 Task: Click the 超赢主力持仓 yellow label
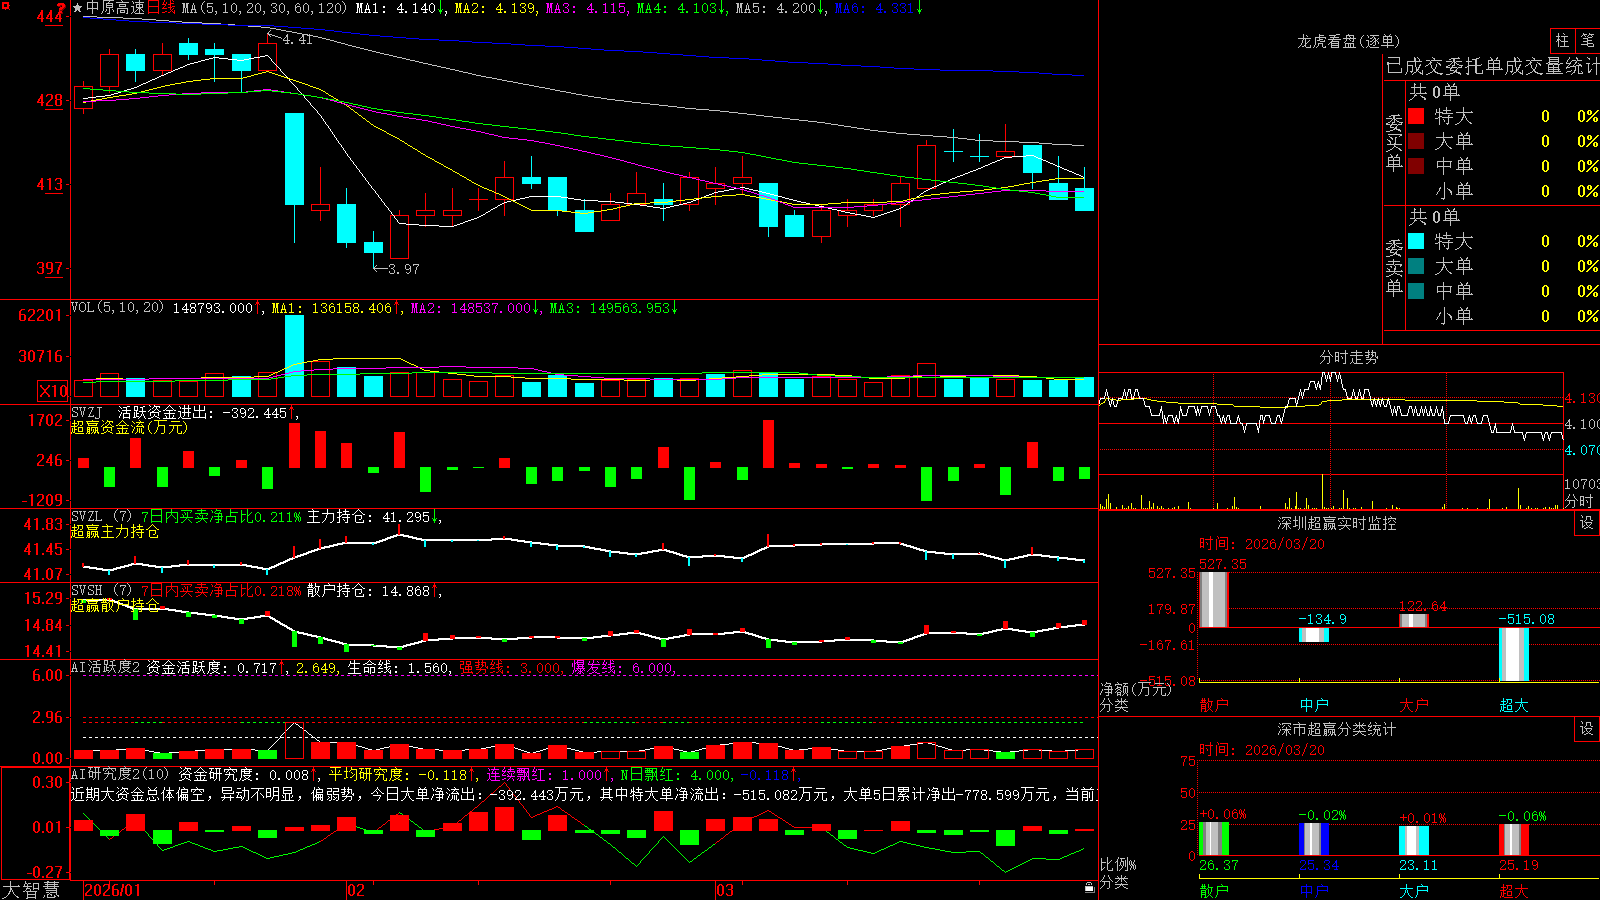click(115, 531)
